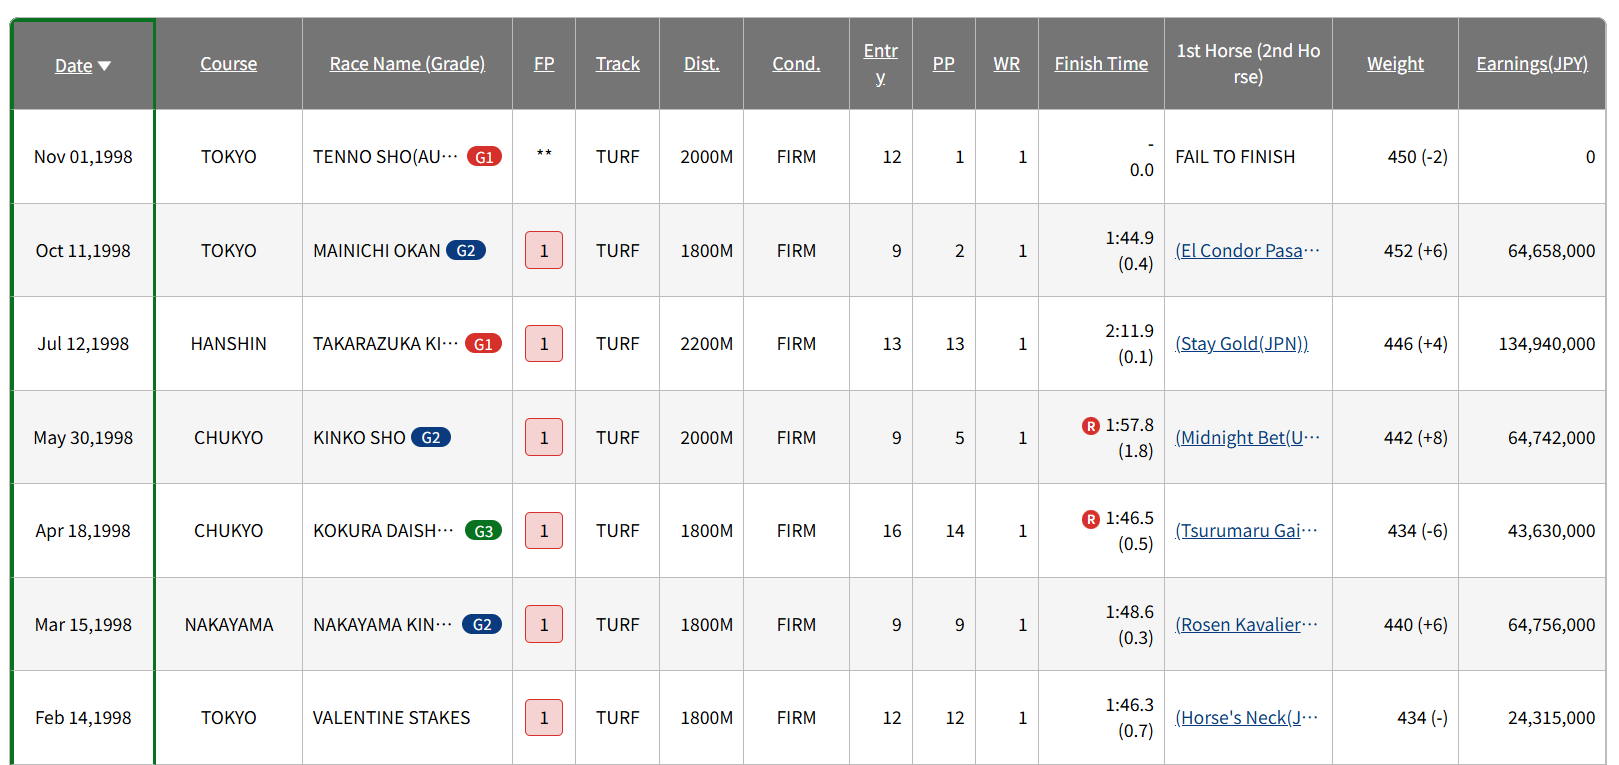Select the NAKAYAMA KIN… race name
Screen dimensions: 1619x765
coord(382,625)
